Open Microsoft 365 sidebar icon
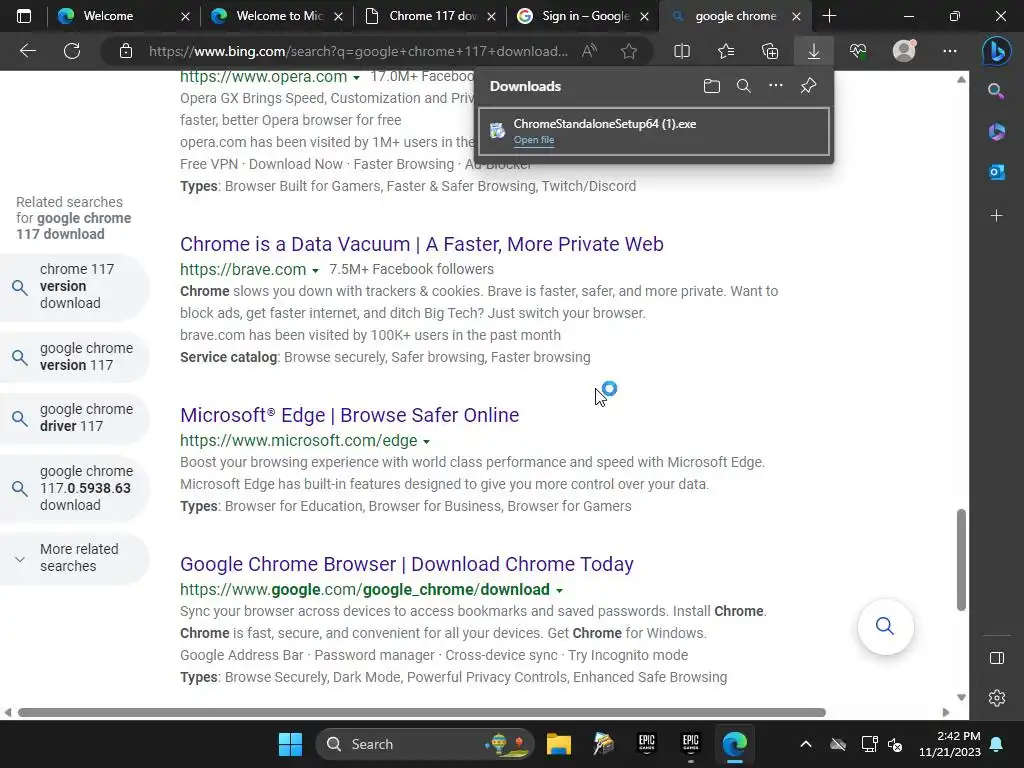This screenshot has width=1024, height=768. coord(996,132)
